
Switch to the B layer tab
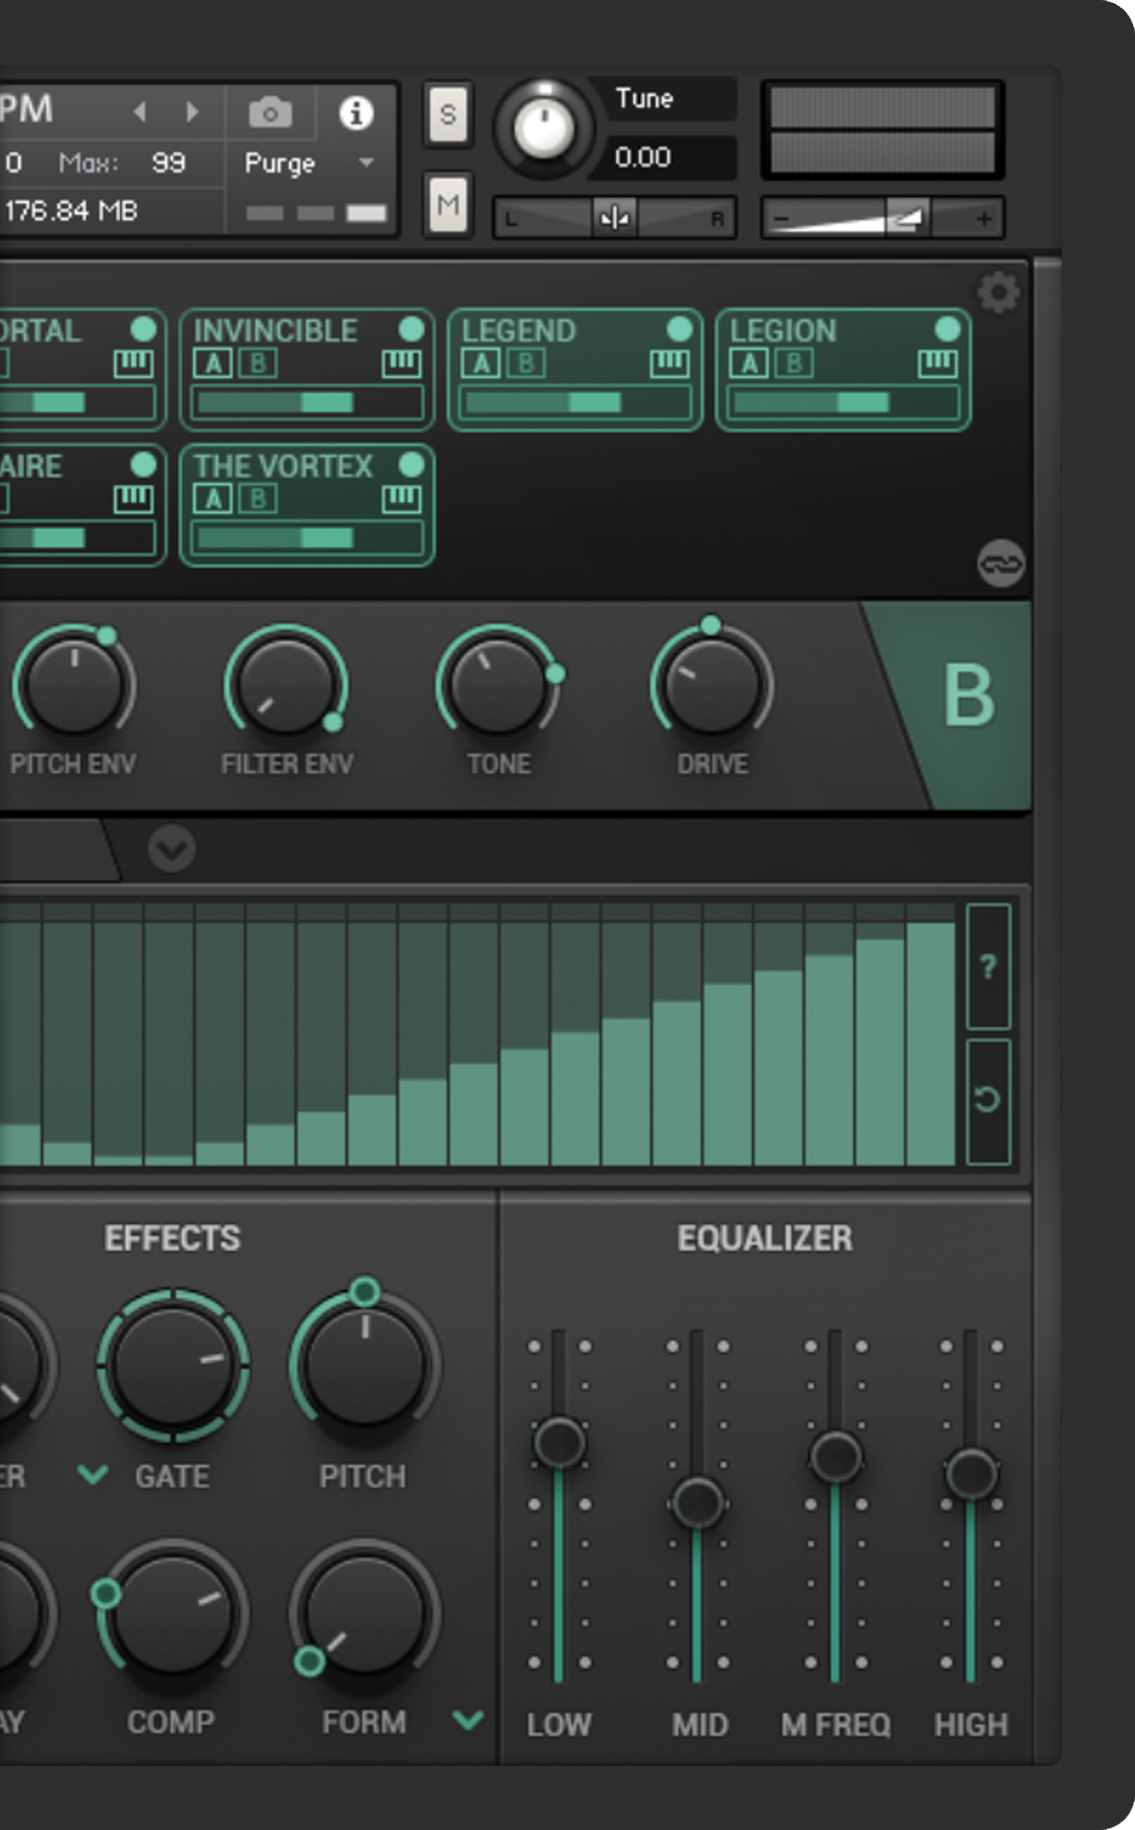pyautogui.click(x=968, y=697)
